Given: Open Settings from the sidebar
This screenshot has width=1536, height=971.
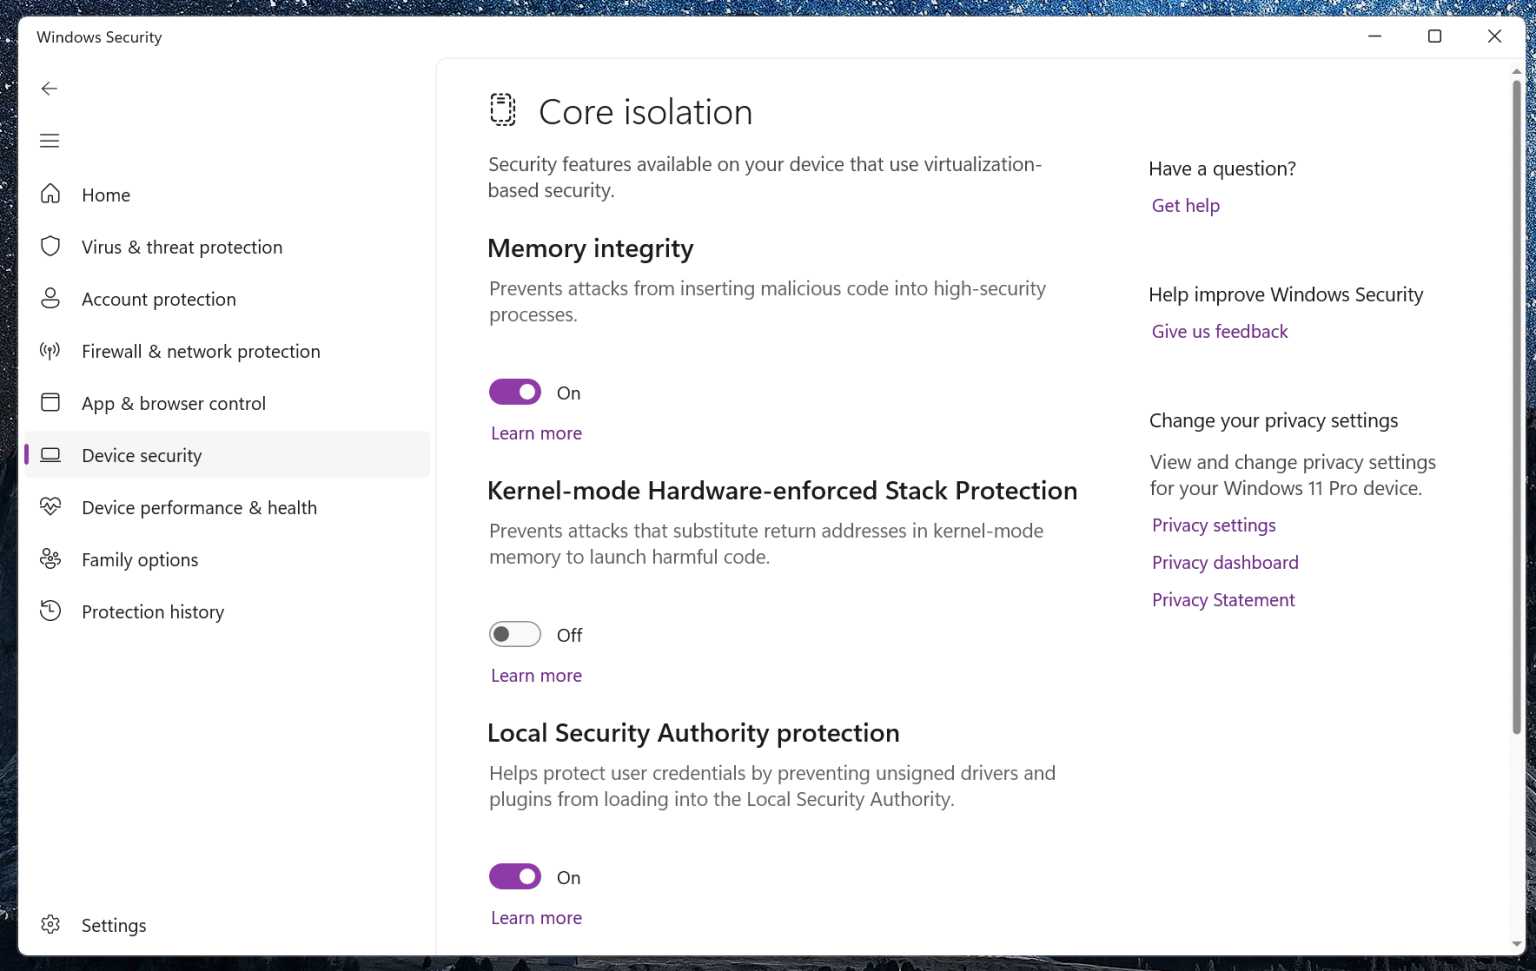Looking at the screenshot, I should point(113,925).
